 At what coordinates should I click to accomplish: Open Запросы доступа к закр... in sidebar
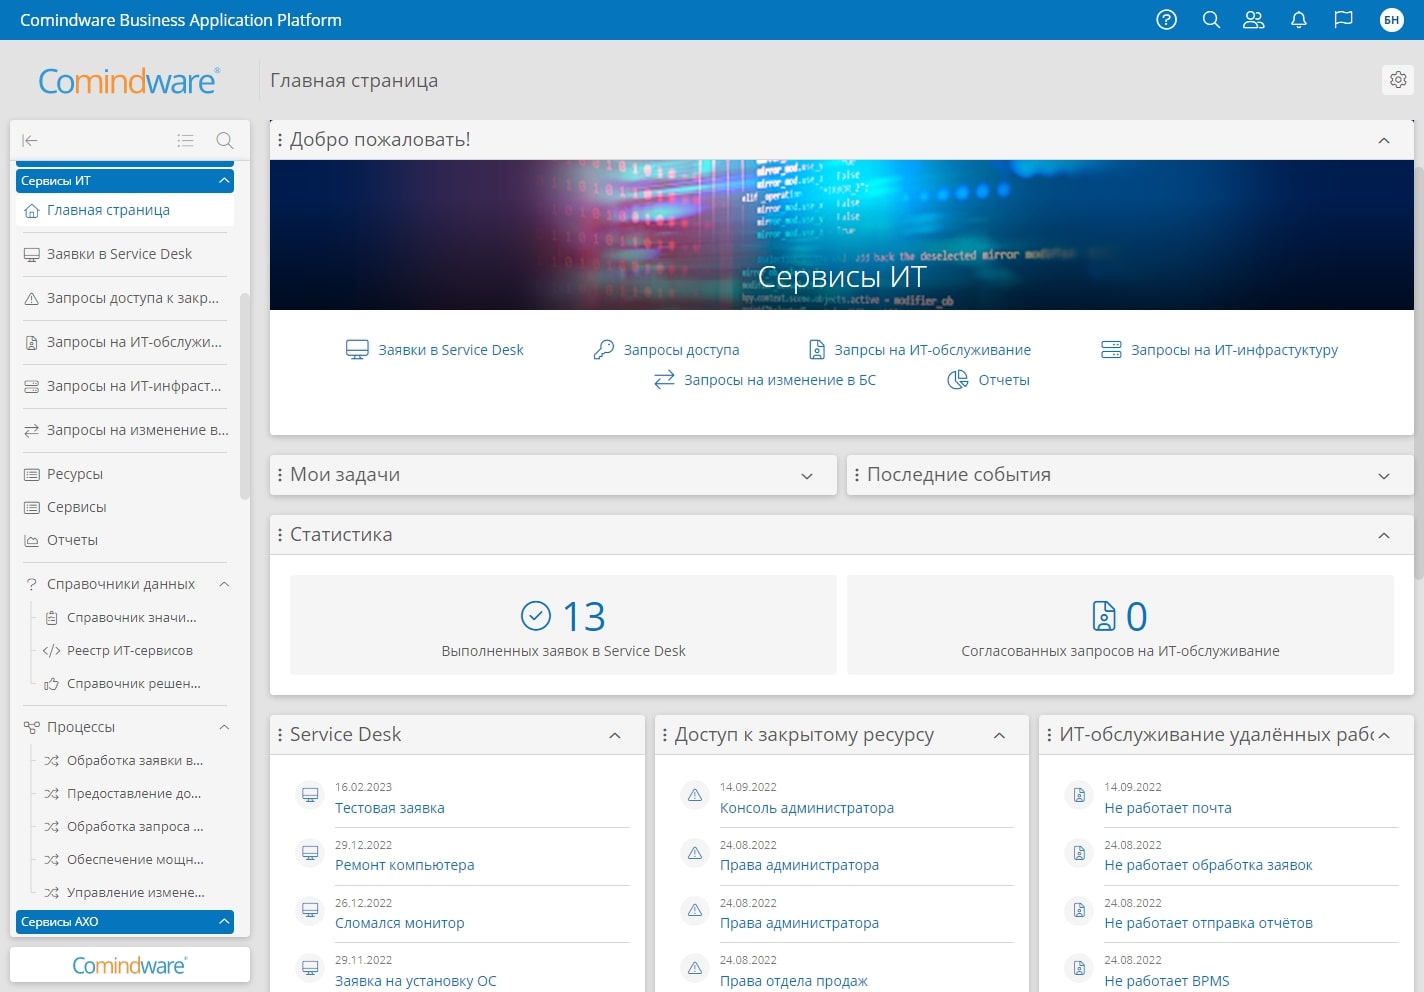125,298
